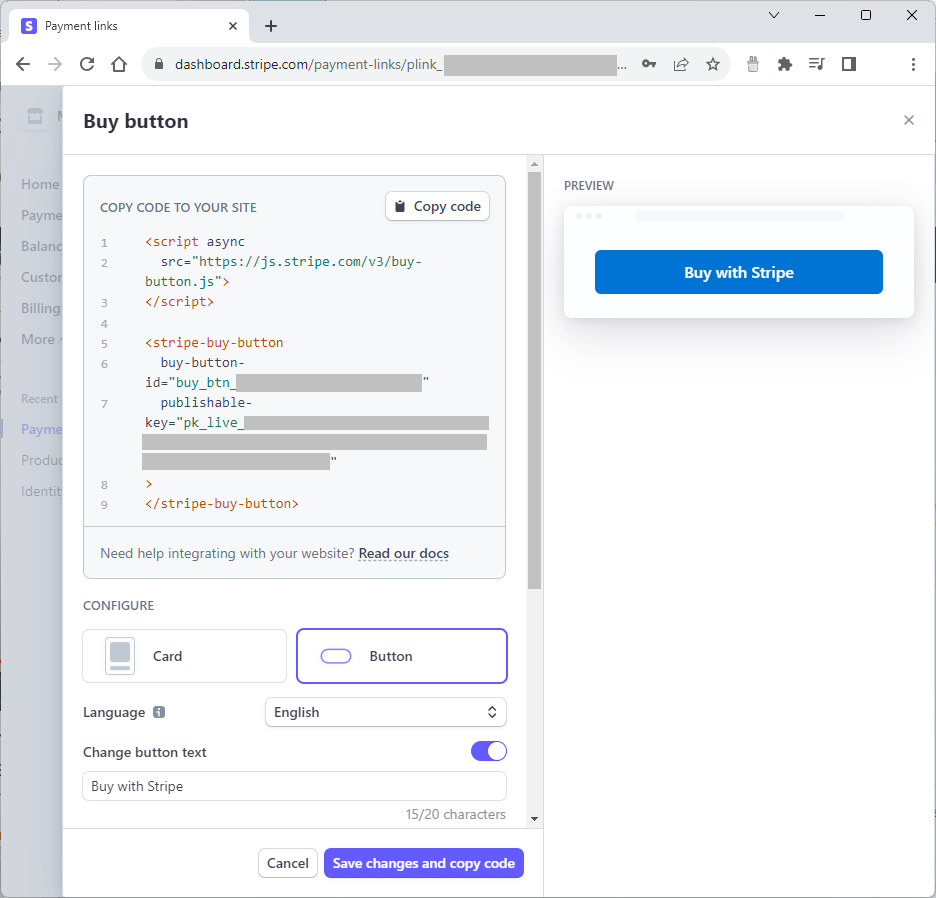Image resolution: width=936 pixels, height=898 pixels.
Task: Open the Read our docs link
Action: click(x=403, y=553)
